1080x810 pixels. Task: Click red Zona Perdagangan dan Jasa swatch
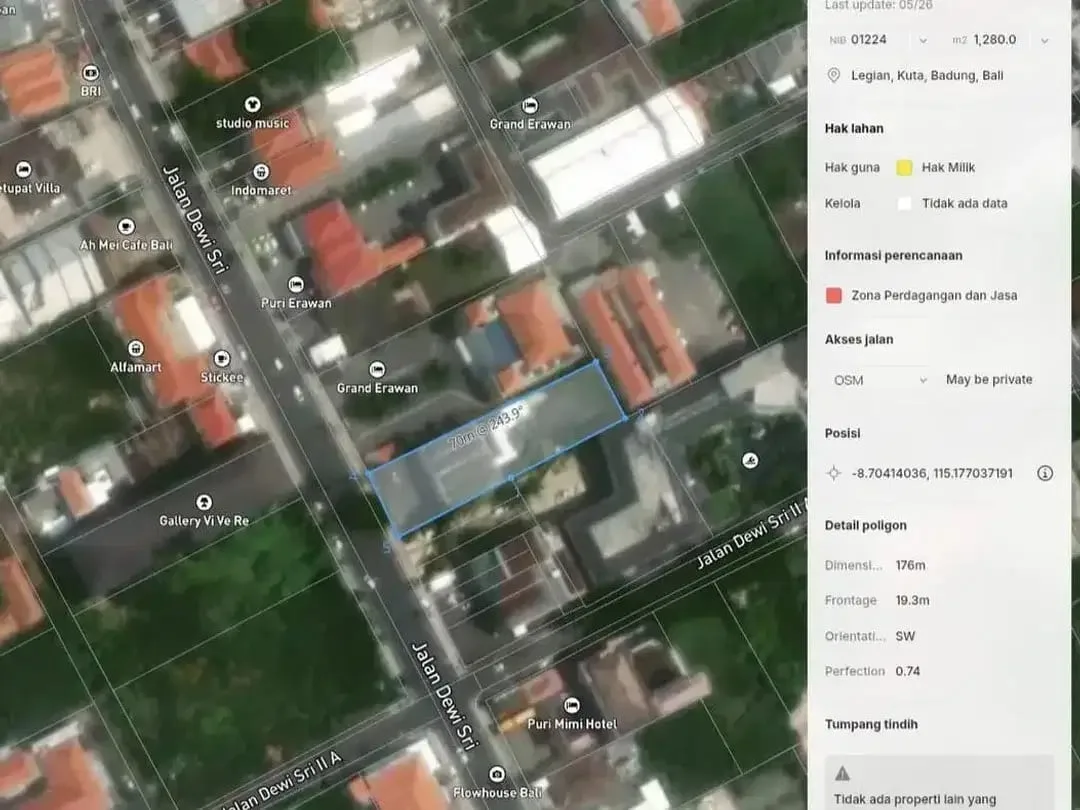click(x=833, y=295)
